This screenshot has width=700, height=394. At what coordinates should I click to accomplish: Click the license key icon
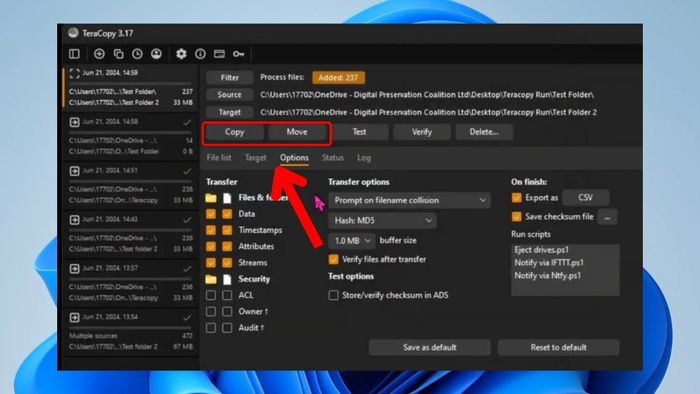[x=238, y=54]
